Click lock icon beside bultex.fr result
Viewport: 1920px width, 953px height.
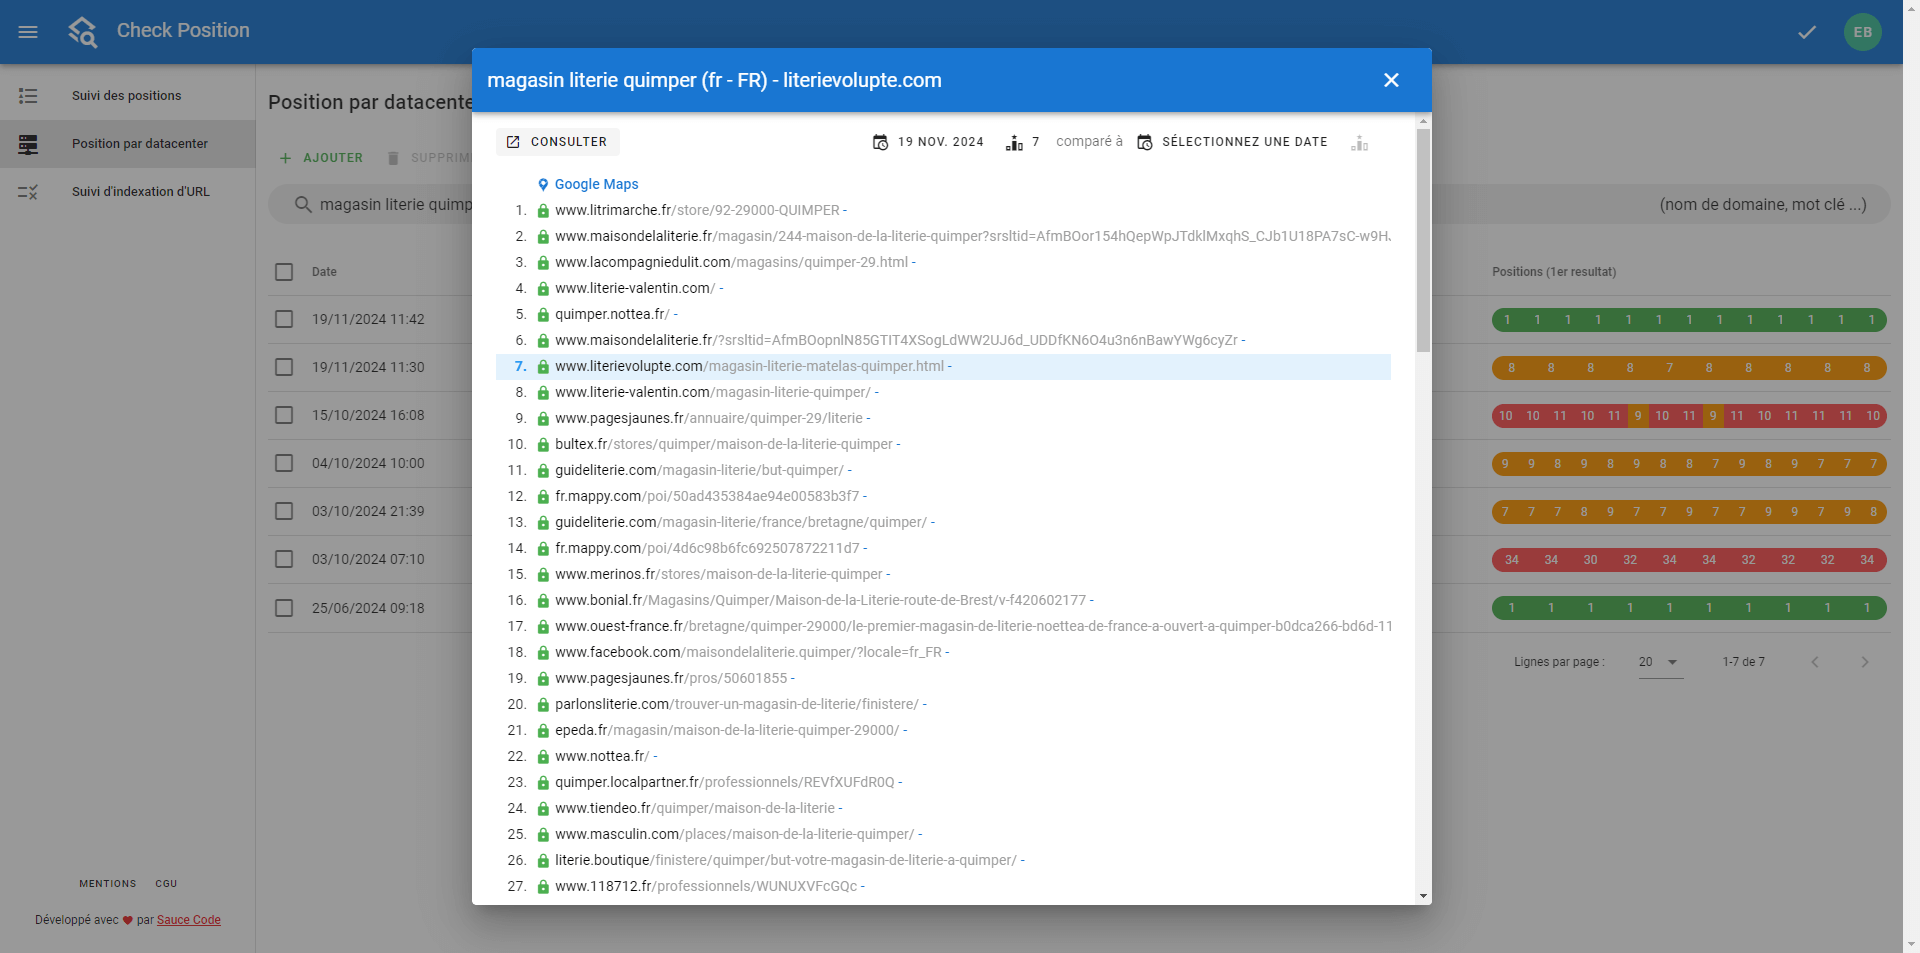pos(543,444)
